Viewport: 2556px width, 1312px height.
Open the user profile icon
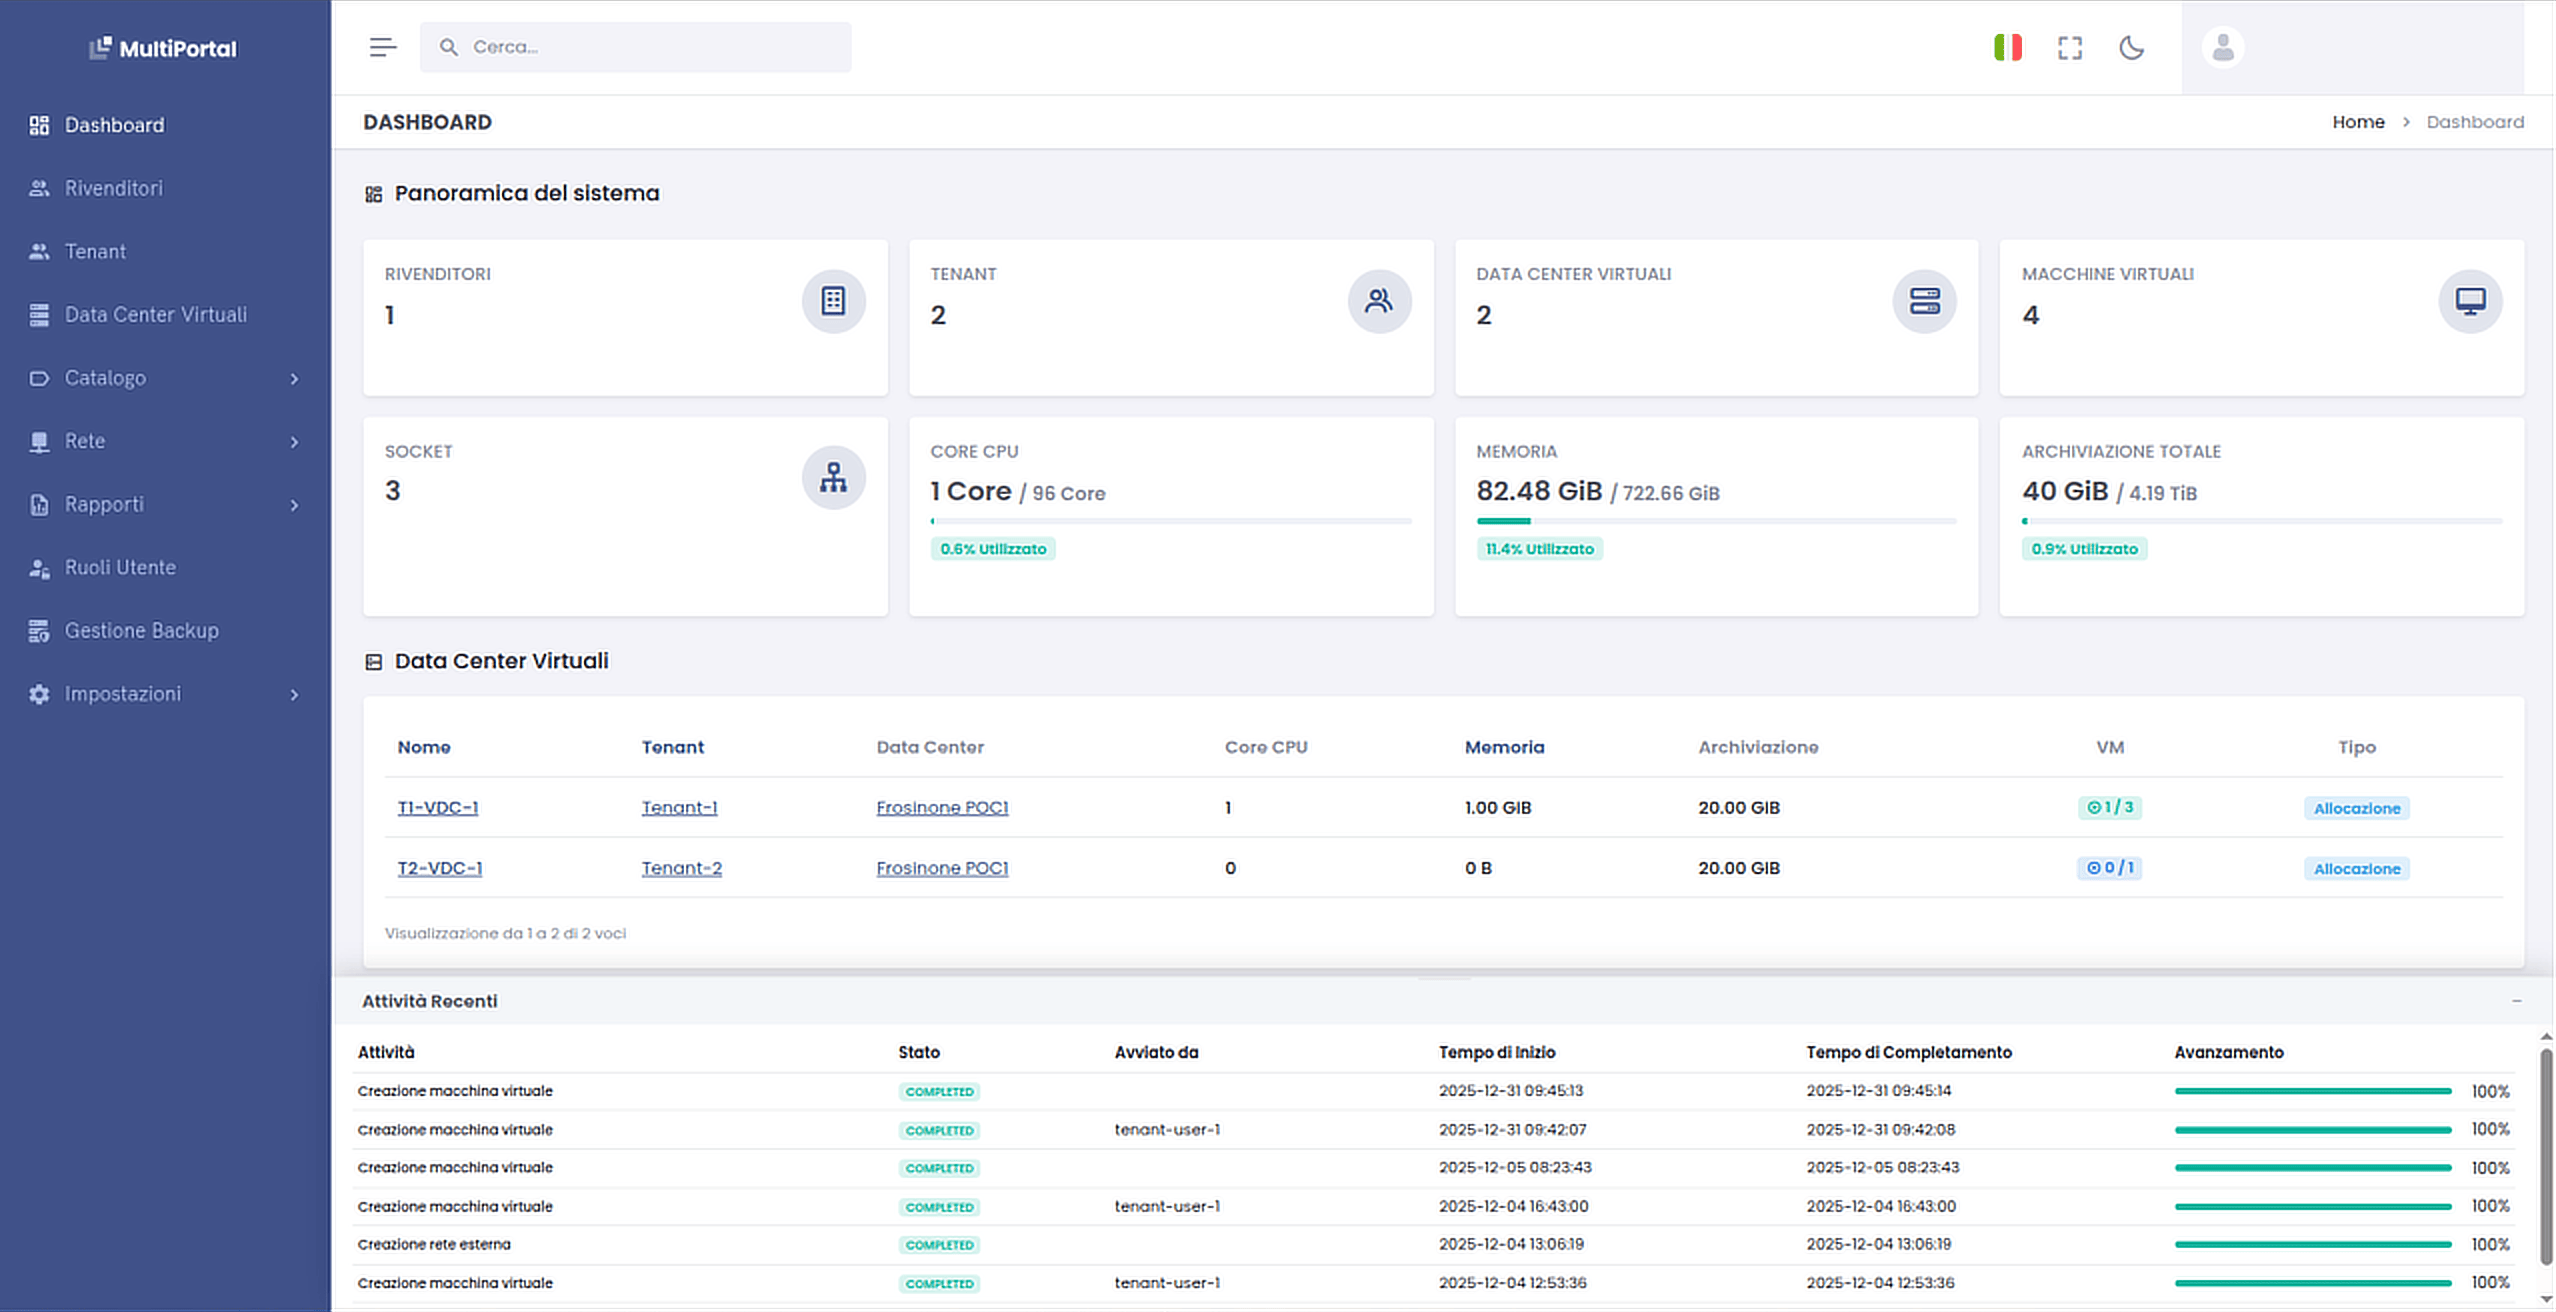(x=2222, y=46)
